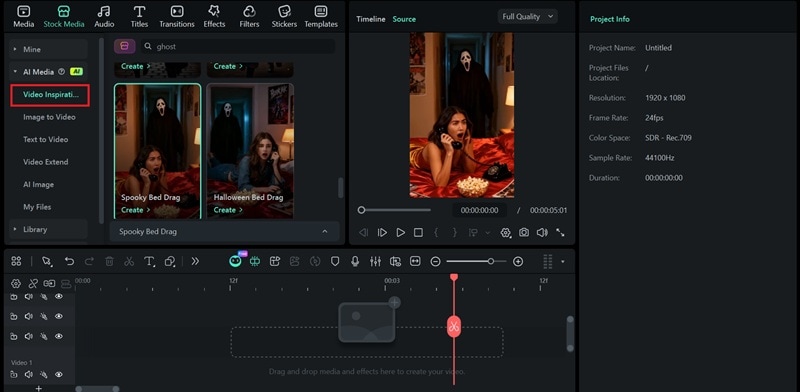
Task: Open the timeline layout grid icon
Action: (16, 261)
